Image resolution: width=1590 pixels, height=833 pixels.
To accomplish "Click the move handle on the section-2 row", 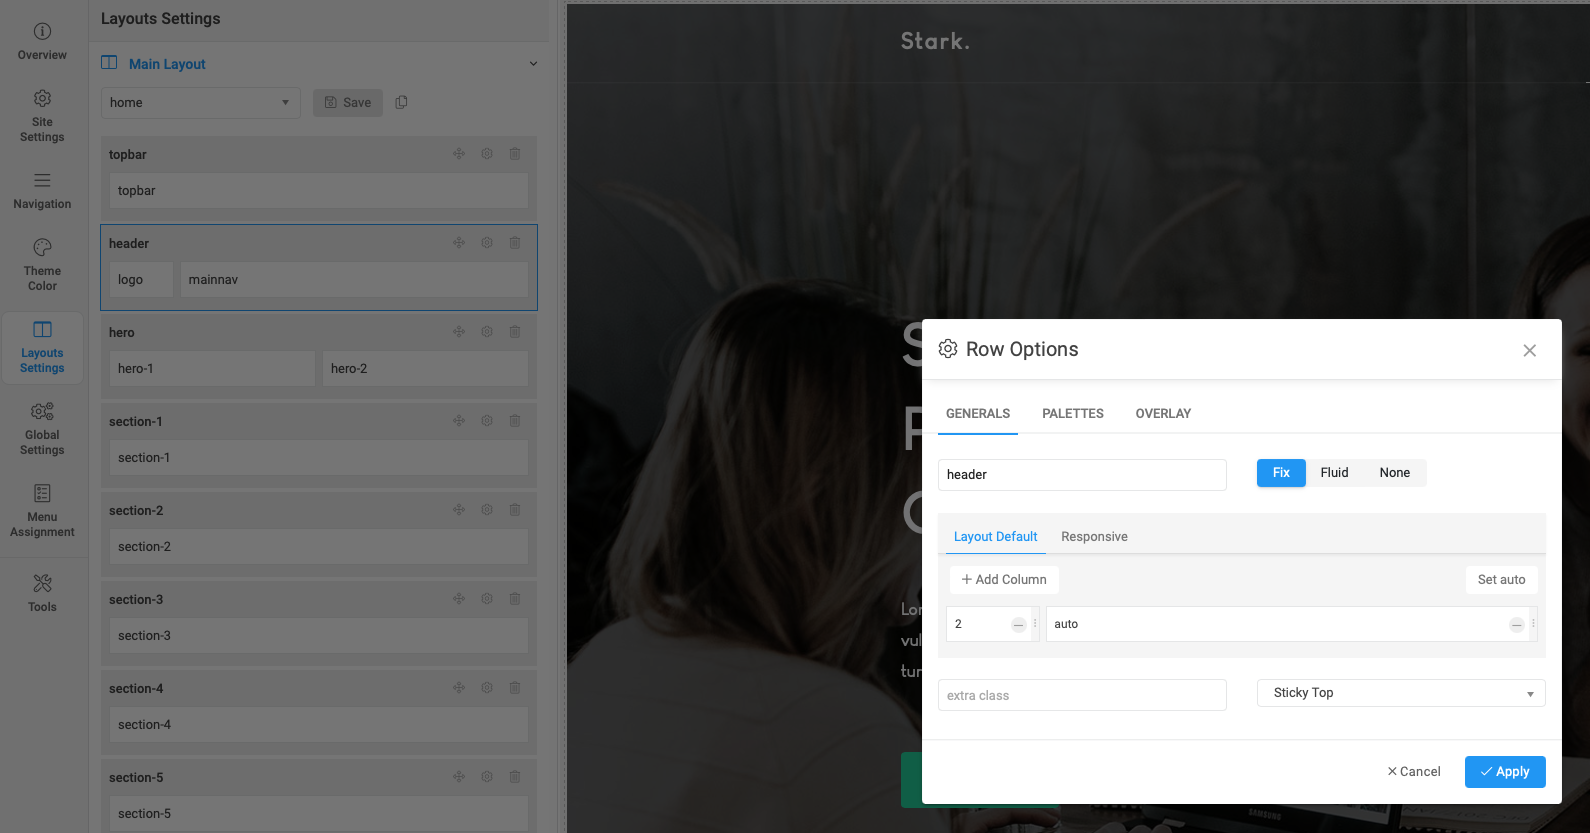I will pos(459,510).
